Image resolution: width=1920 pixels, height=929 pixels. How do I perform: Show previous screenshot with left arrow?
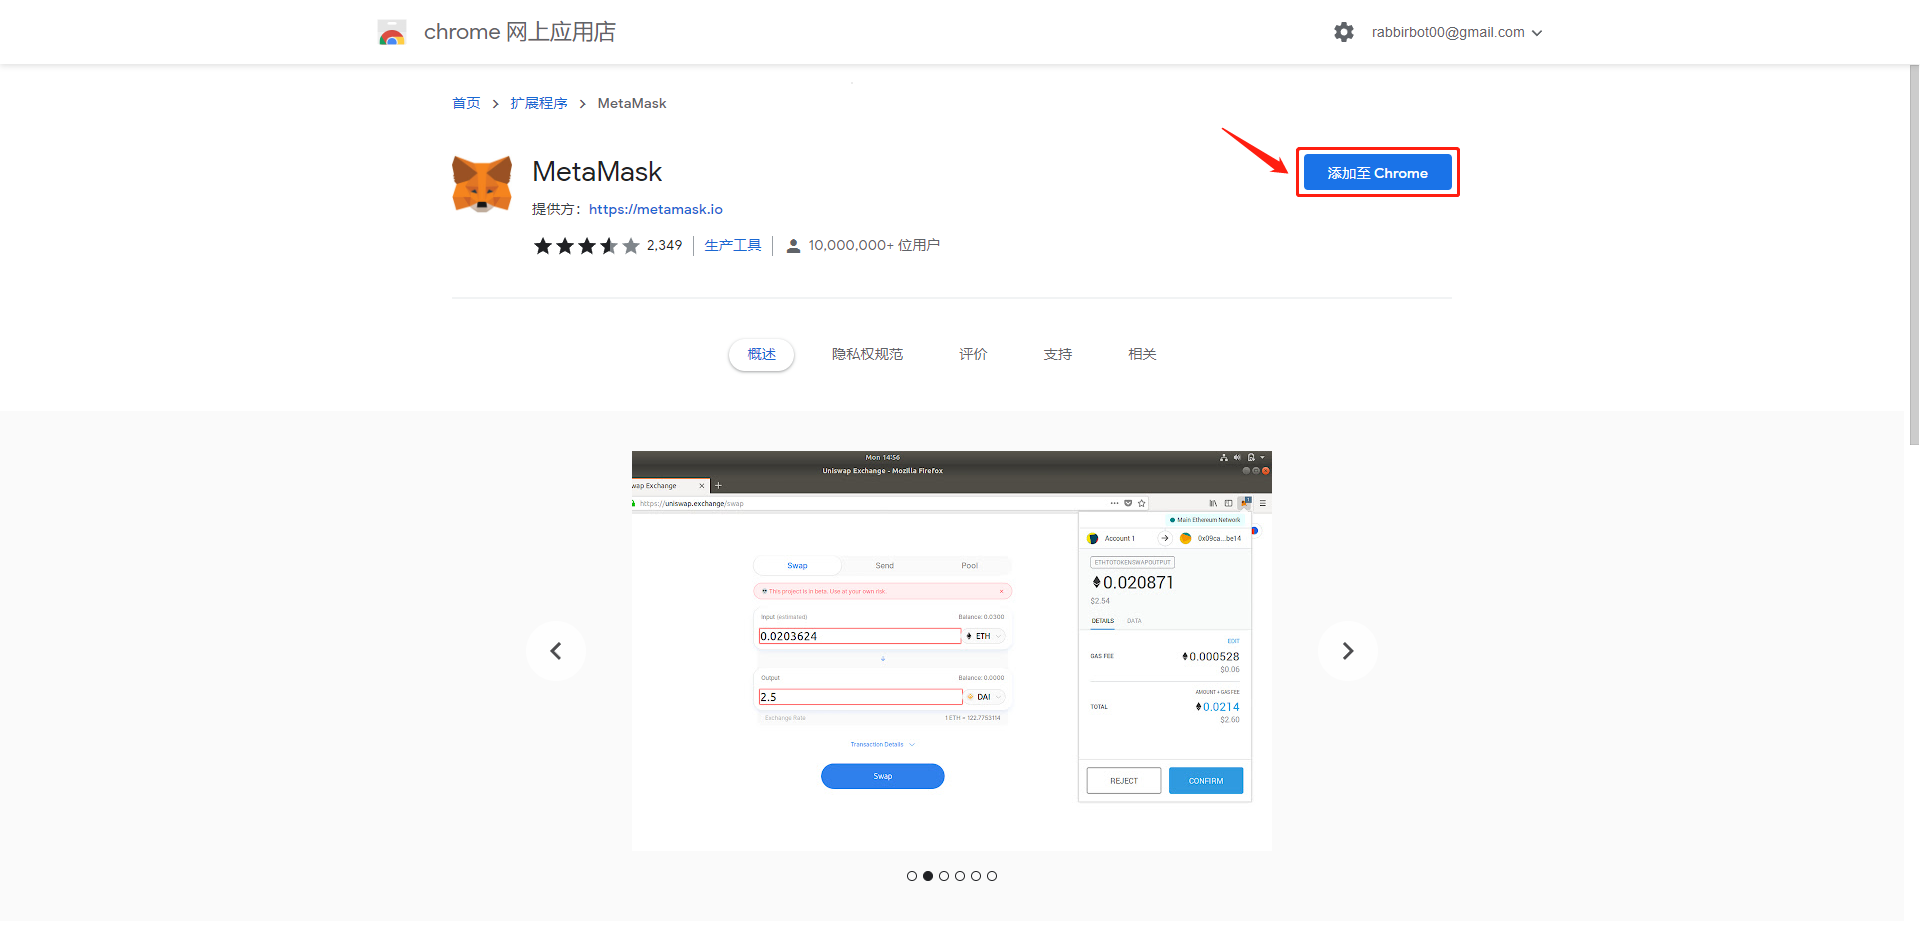tap(556, 651)
